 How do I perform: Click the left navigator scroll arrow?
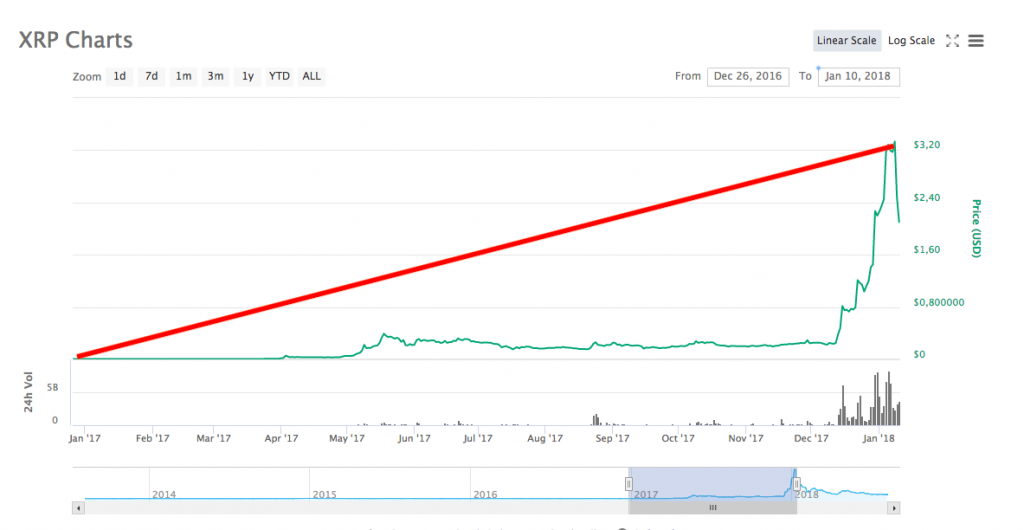point(78,507)
